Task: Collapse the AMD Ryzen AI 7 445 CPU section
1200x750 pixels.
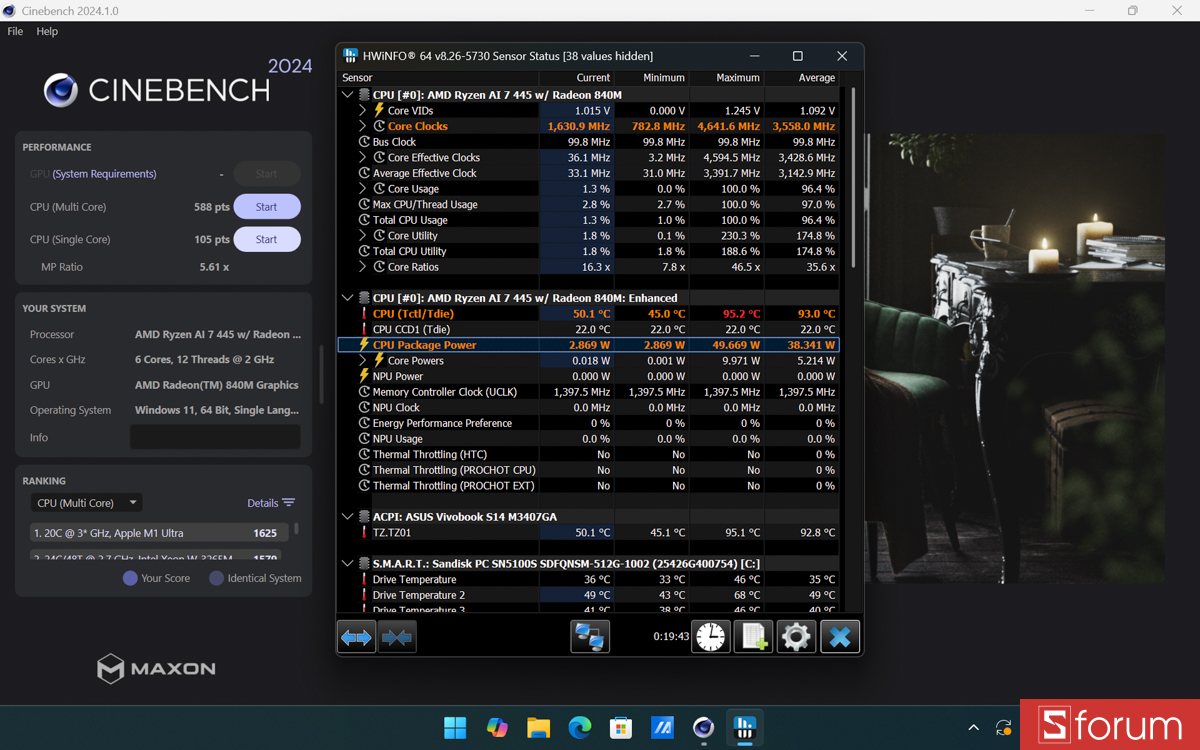Action: [x=347, y=94]
